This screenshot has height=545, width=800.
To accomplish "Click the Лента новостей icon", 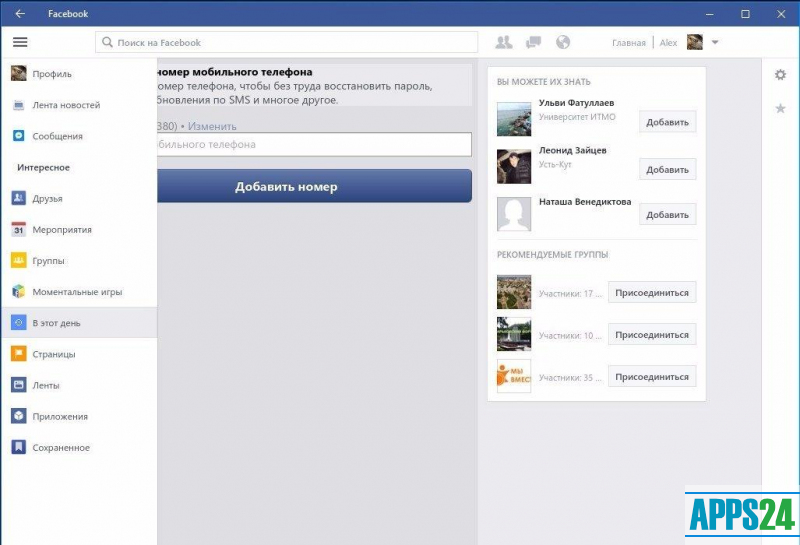I will click(19, 105).
